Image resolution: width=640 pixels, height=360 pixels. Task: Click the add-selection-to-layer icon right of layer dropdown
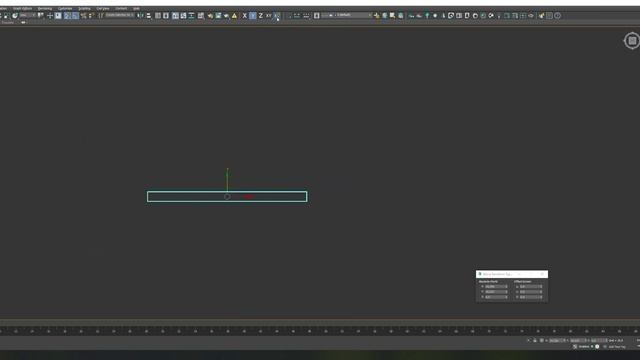(x=376, y=16)
